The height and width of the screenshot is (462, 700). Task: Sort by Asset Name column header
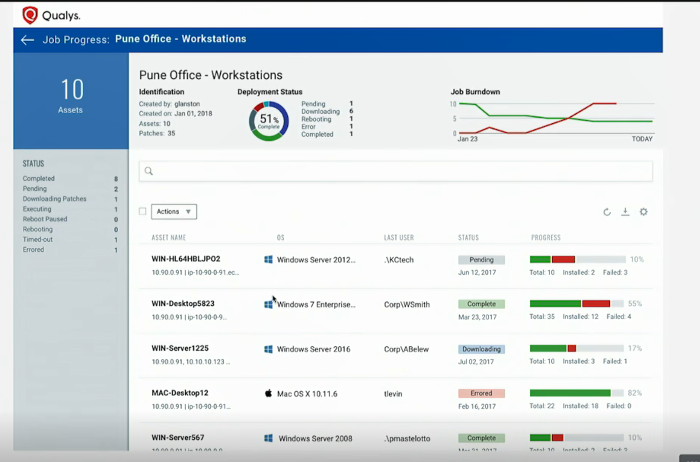[x=169, y=237]
